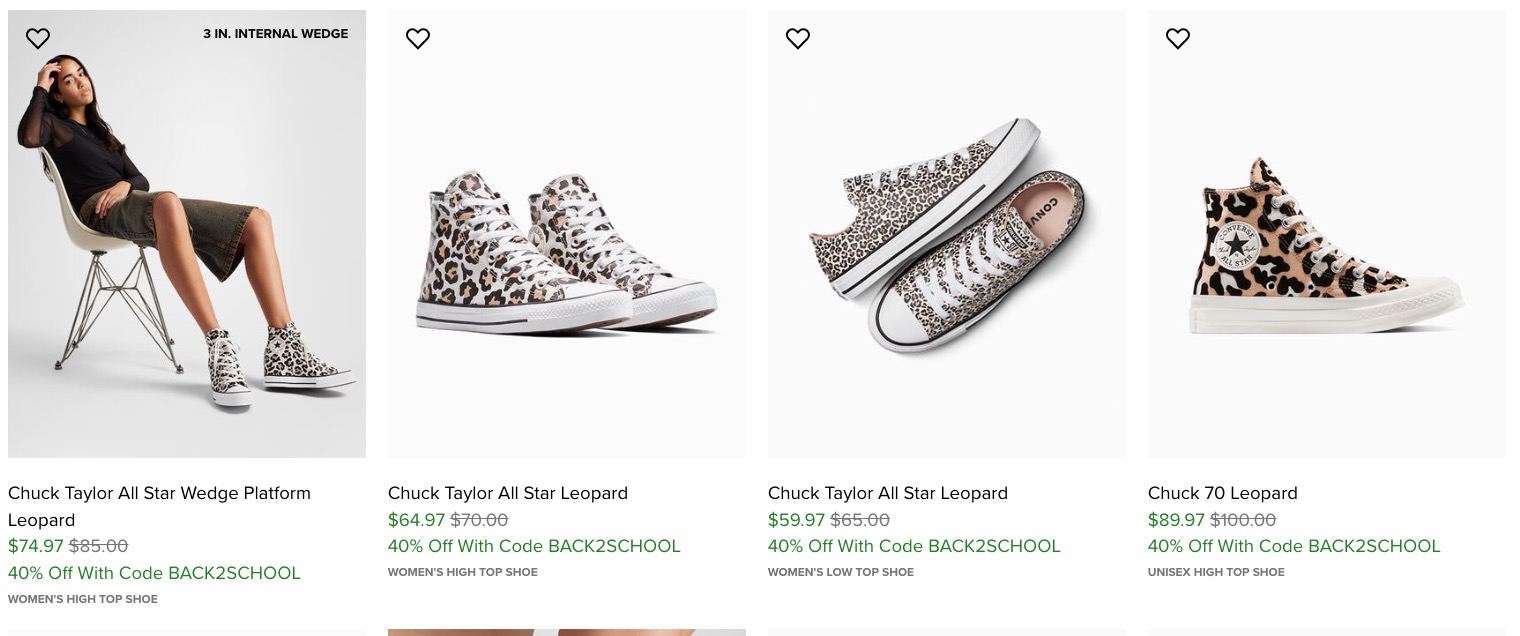Click the $59.97 sale price
This screenshot has height=636, width=1520.
pyautogui.click(x=796, y=520)
